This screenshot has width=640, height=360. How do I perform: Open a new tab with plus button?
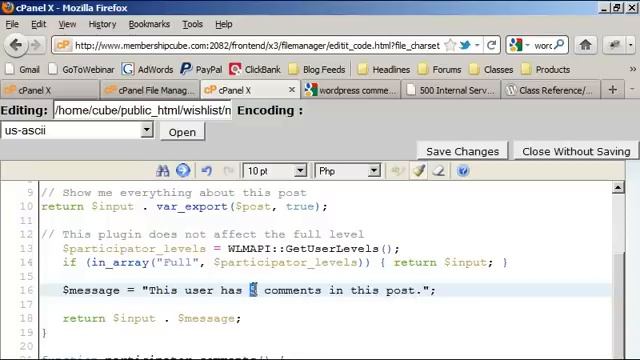[612, 90]
